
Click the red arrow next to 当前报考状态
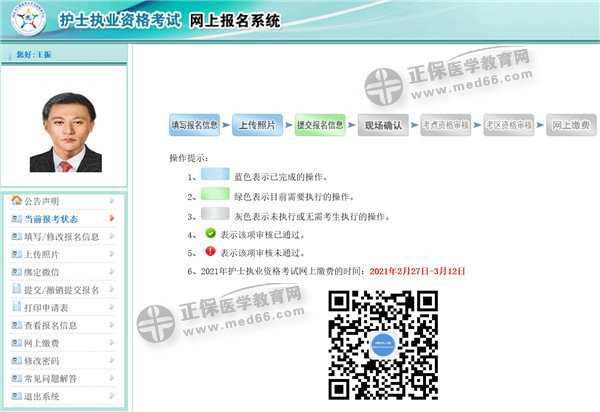pyautogui.click(x=112, y=219)
